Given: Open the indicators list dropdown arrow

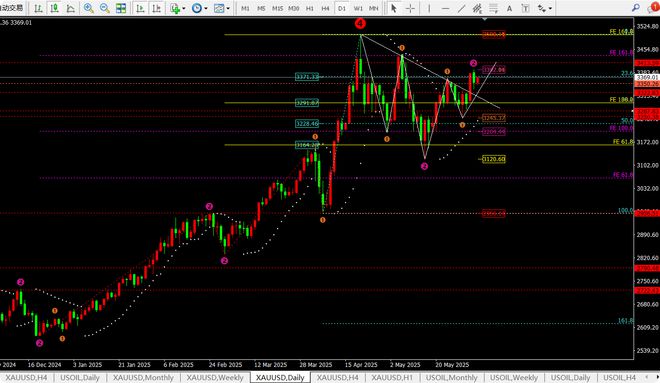Looking at the screenshot, I should pyautogui.click(x=184, y=8).
